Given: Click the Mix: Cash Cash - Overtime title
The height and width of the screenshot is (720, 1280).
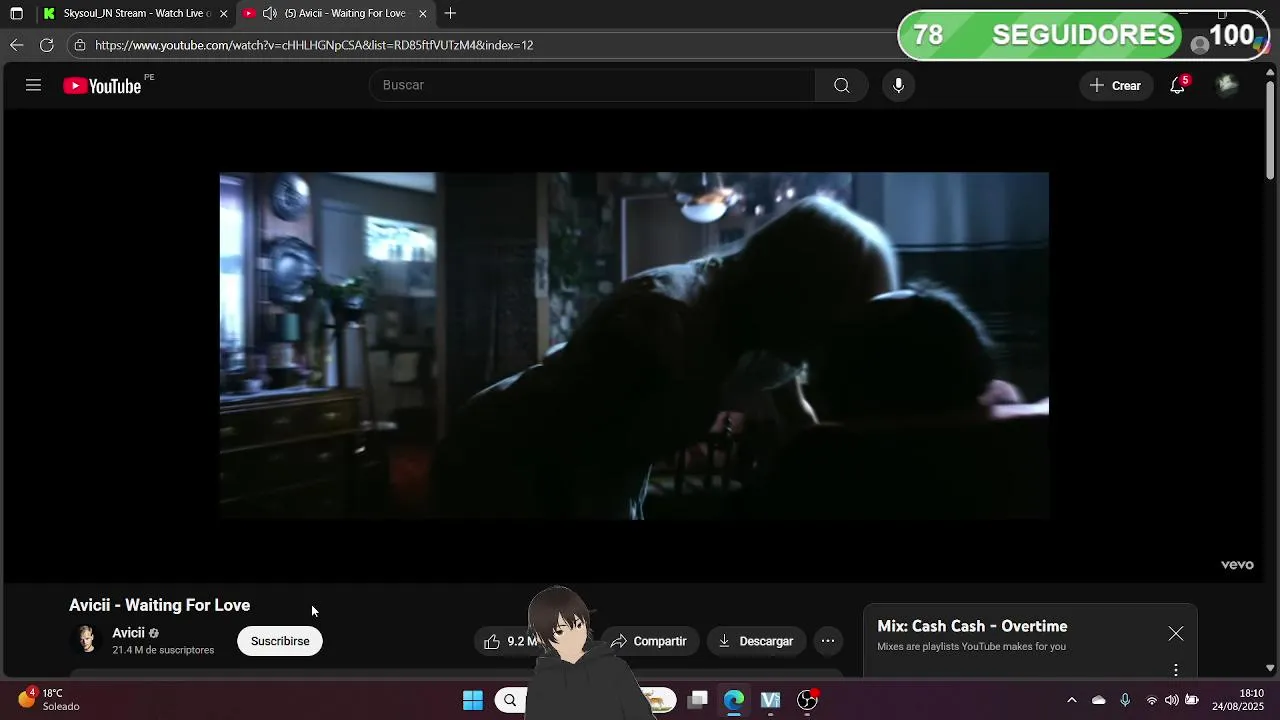Looking at the screenshot, I should 972,626.
